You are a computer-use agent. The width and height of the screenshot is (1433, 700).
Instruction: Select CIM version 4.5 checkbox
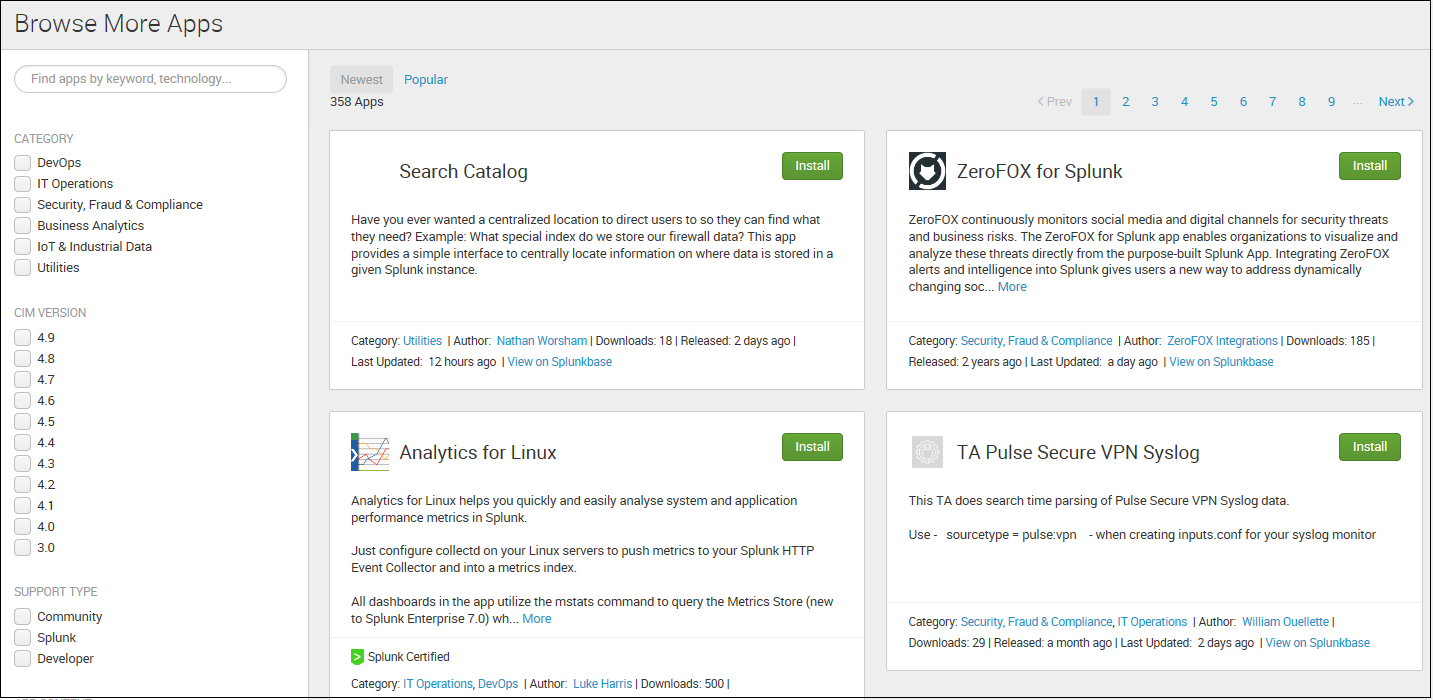[22, 422]
